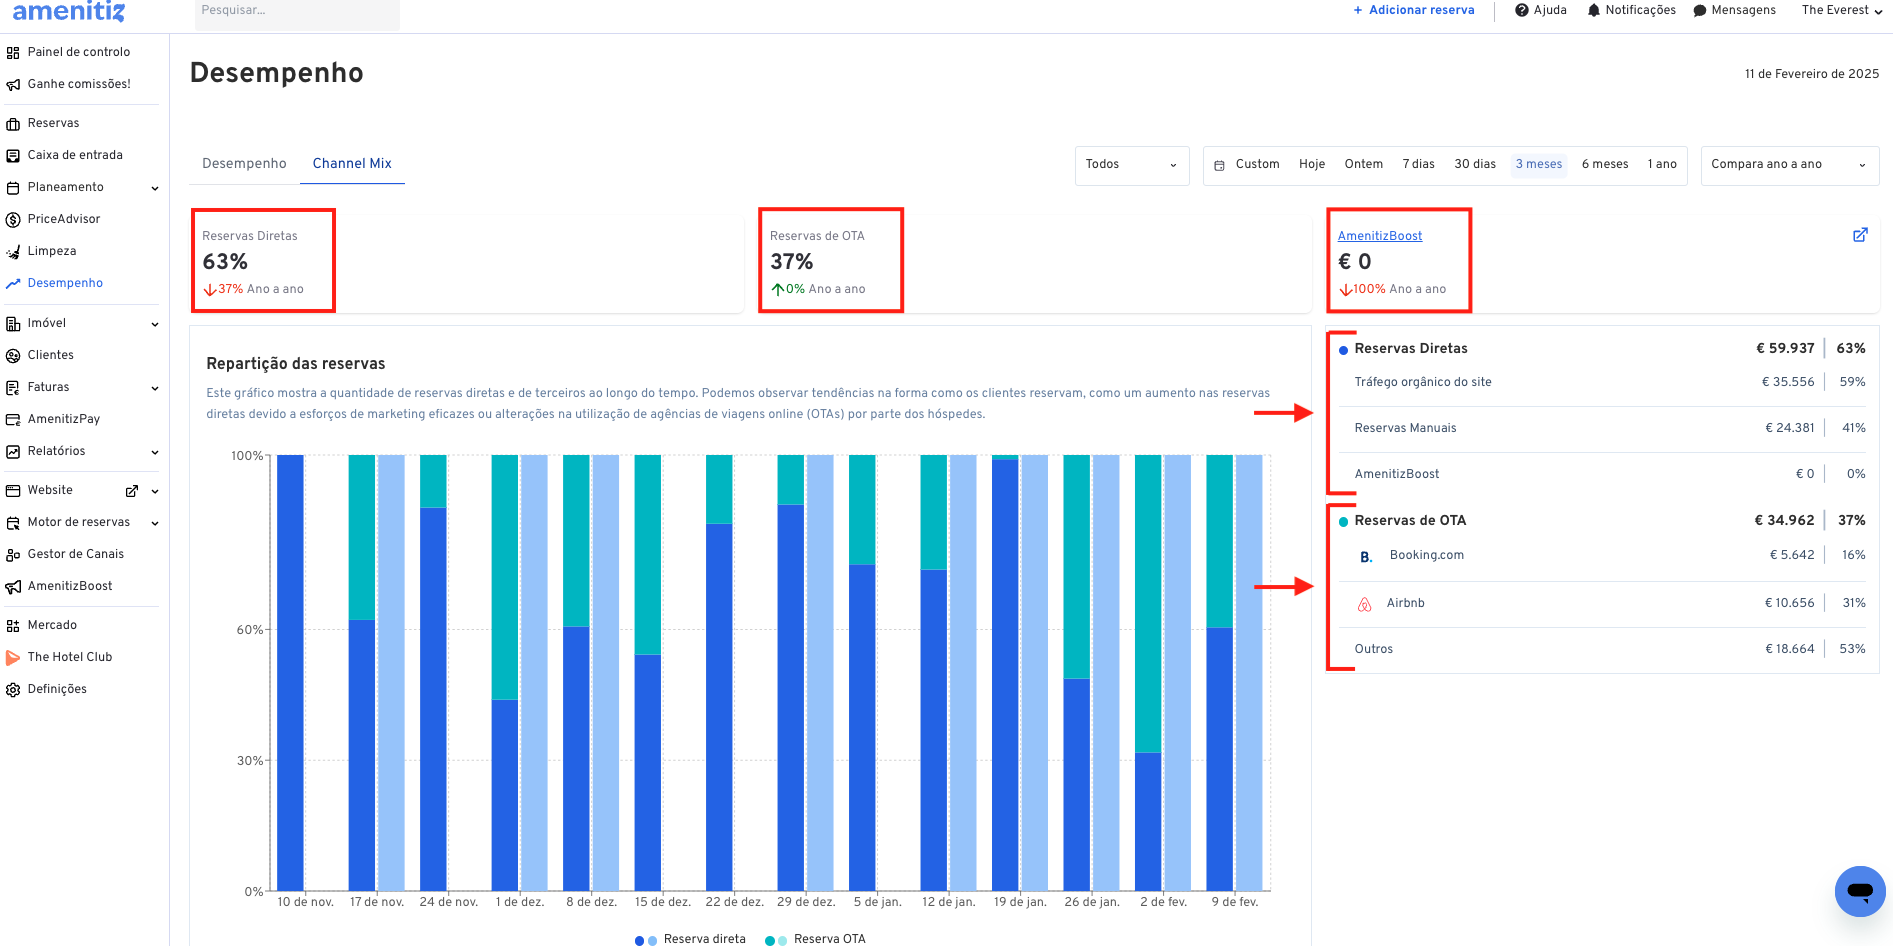Open the Clientes icon in sidebar
The image size is (1893, 946).
13,356
